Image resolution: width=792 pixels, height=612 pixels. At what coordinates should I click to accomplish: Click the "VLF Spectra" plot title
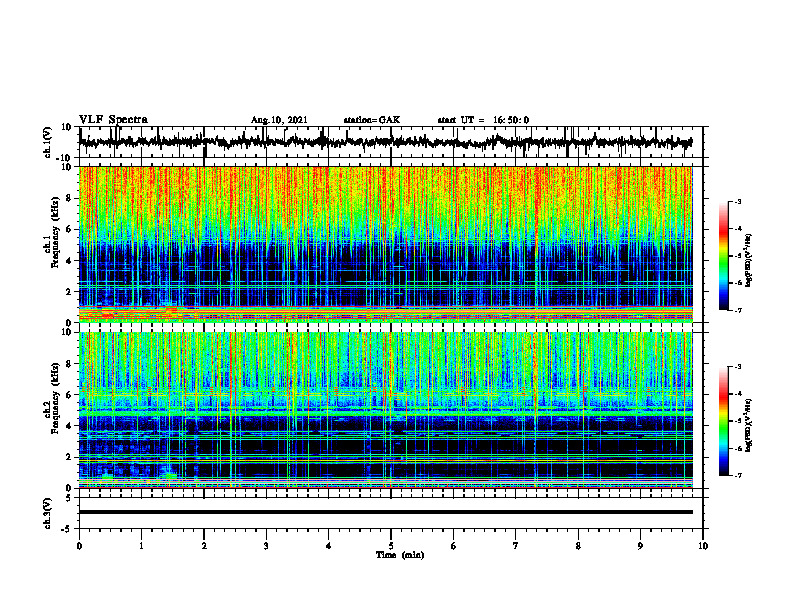pos(113,120)
